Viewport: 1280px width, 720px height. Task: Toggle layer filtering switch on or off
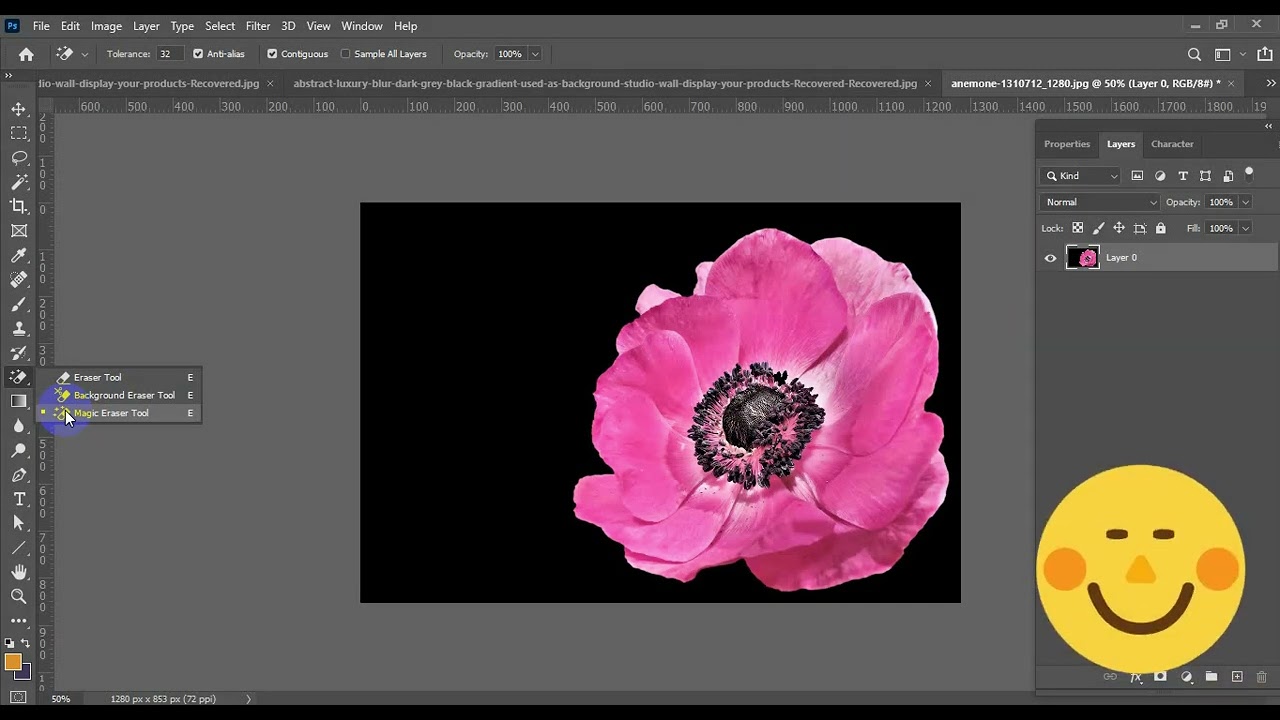point(1249,174)
